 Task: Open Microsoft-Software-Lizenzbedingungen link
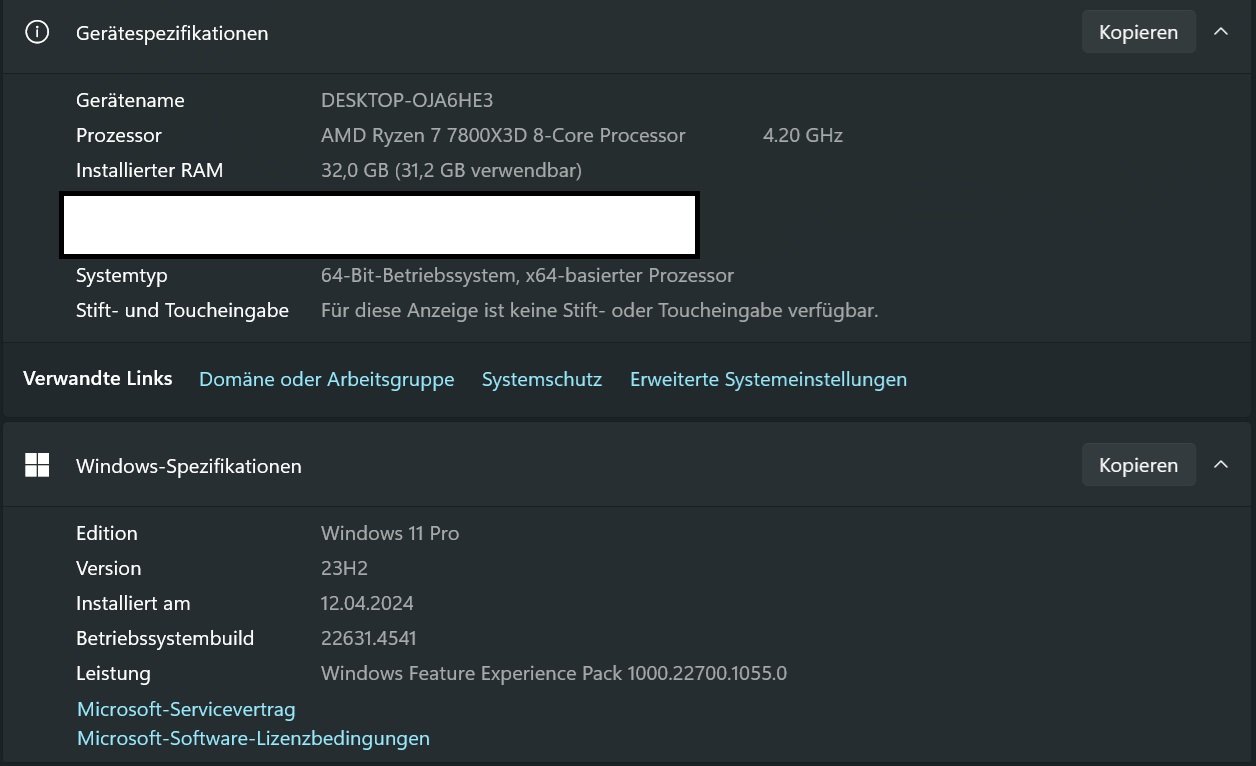253,738
